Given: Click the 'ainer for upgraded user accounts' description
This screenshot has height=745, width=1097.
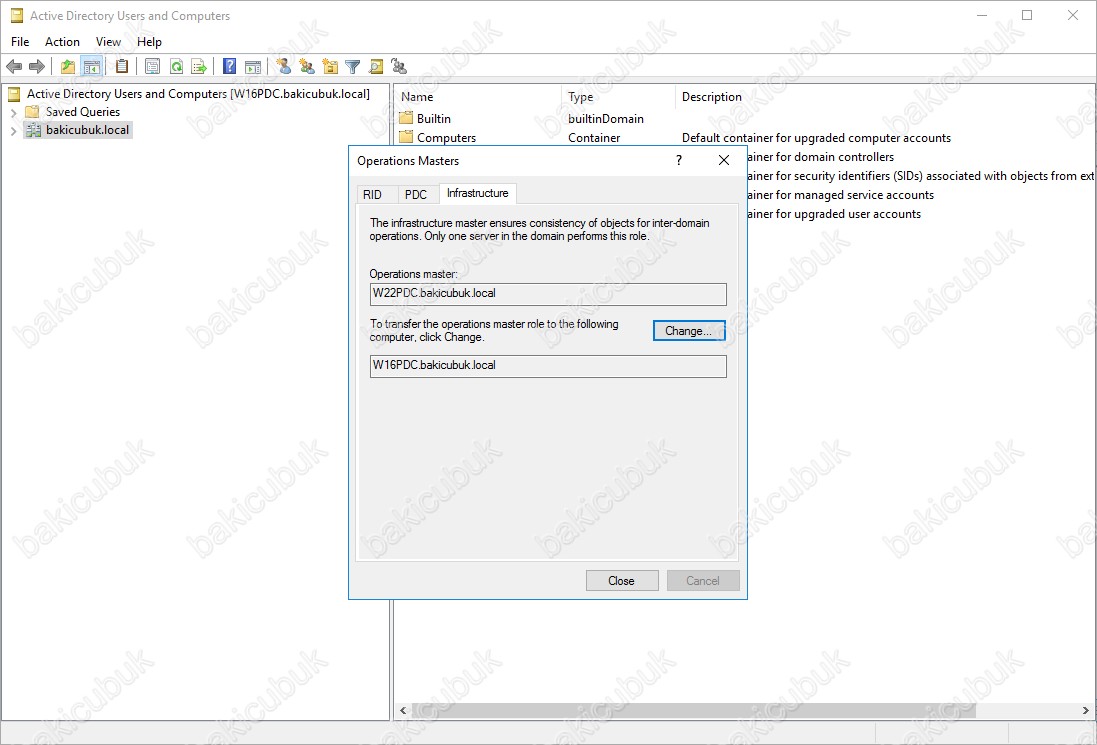Looking at the screenshot, I should coord(834,213).
